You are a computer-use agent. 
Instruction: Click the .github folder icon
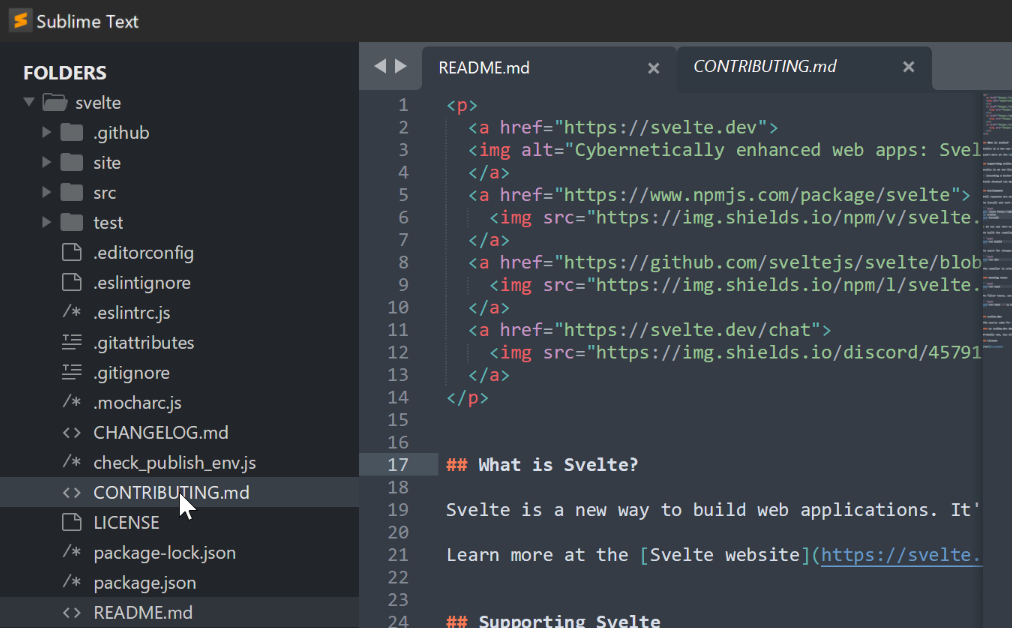tap(72, 132)
